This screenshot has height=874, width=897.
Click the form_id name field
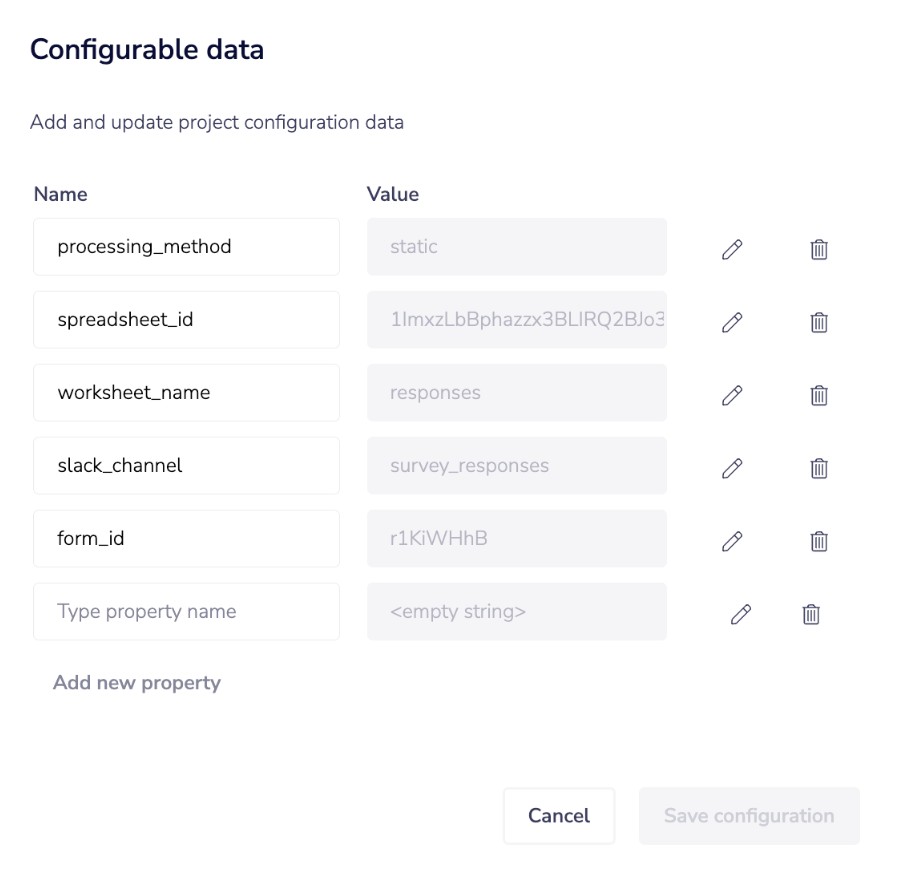tap(186, 539)
